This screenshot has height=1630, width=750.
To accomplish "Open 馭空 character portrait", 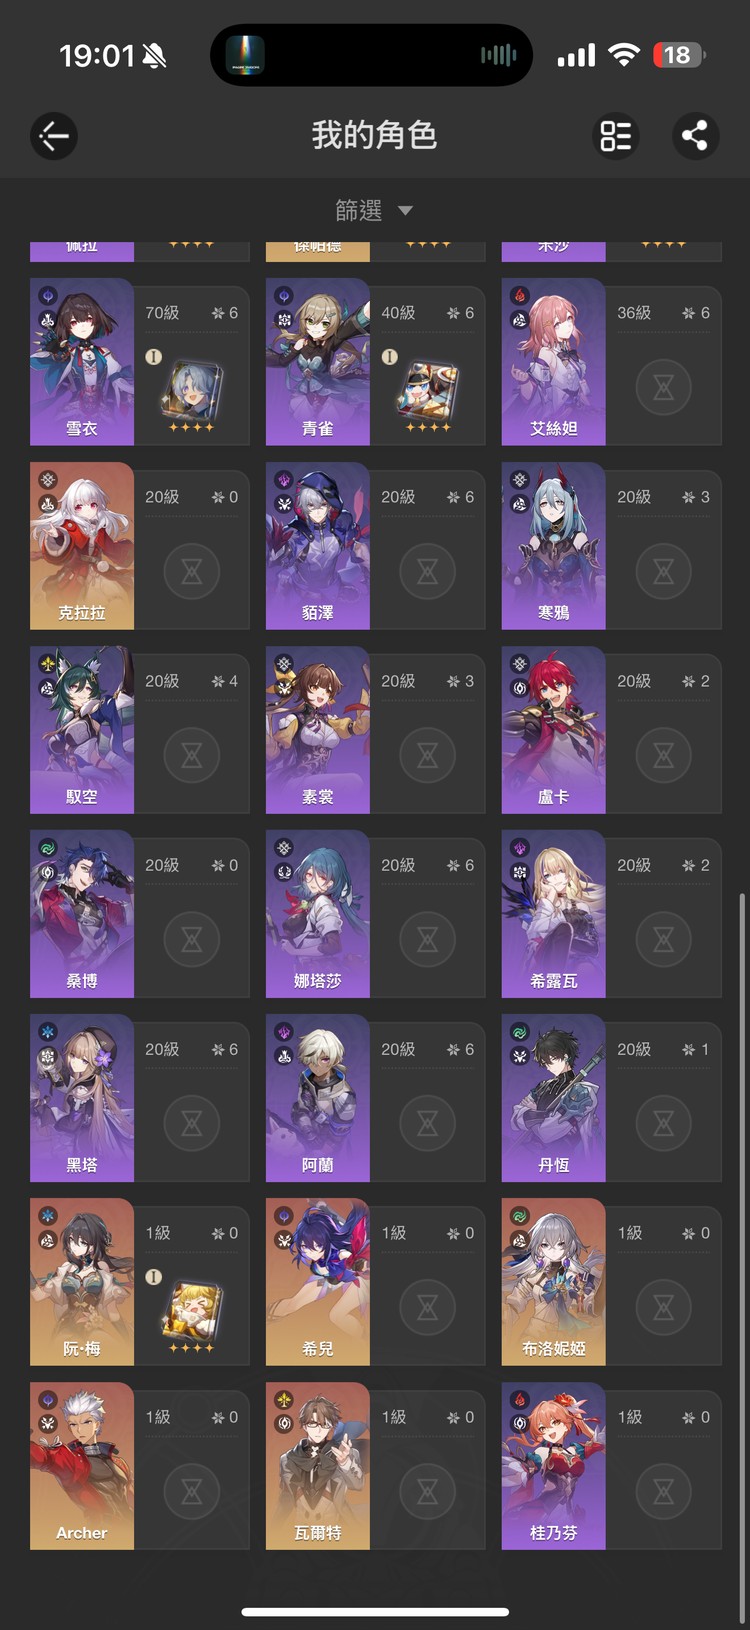I will tap(82, 729).
